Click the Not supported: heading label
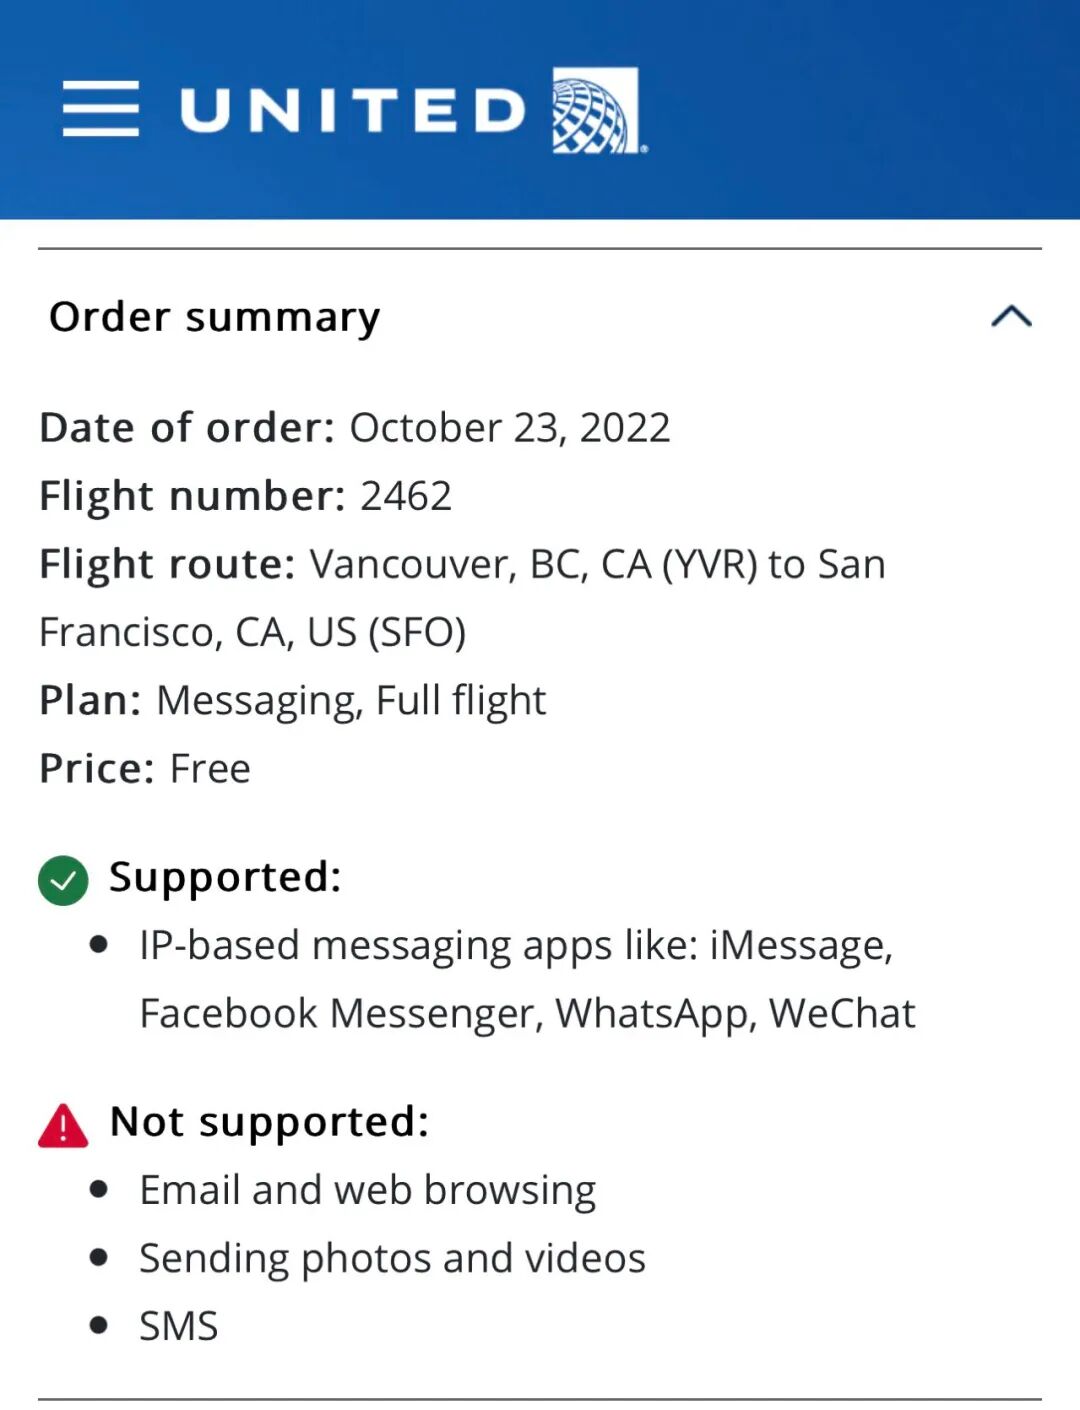The width and height of the screenshot is (1080, 1410). click(269, 1122)
